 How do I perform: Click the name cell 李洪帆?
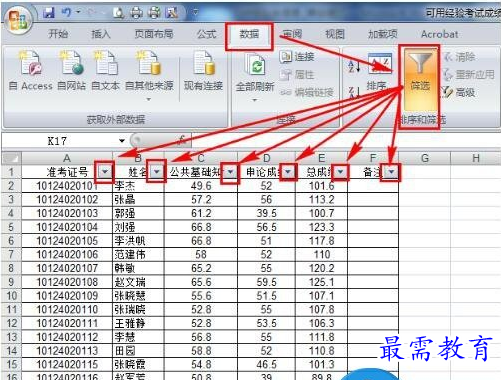click(138, 241)
